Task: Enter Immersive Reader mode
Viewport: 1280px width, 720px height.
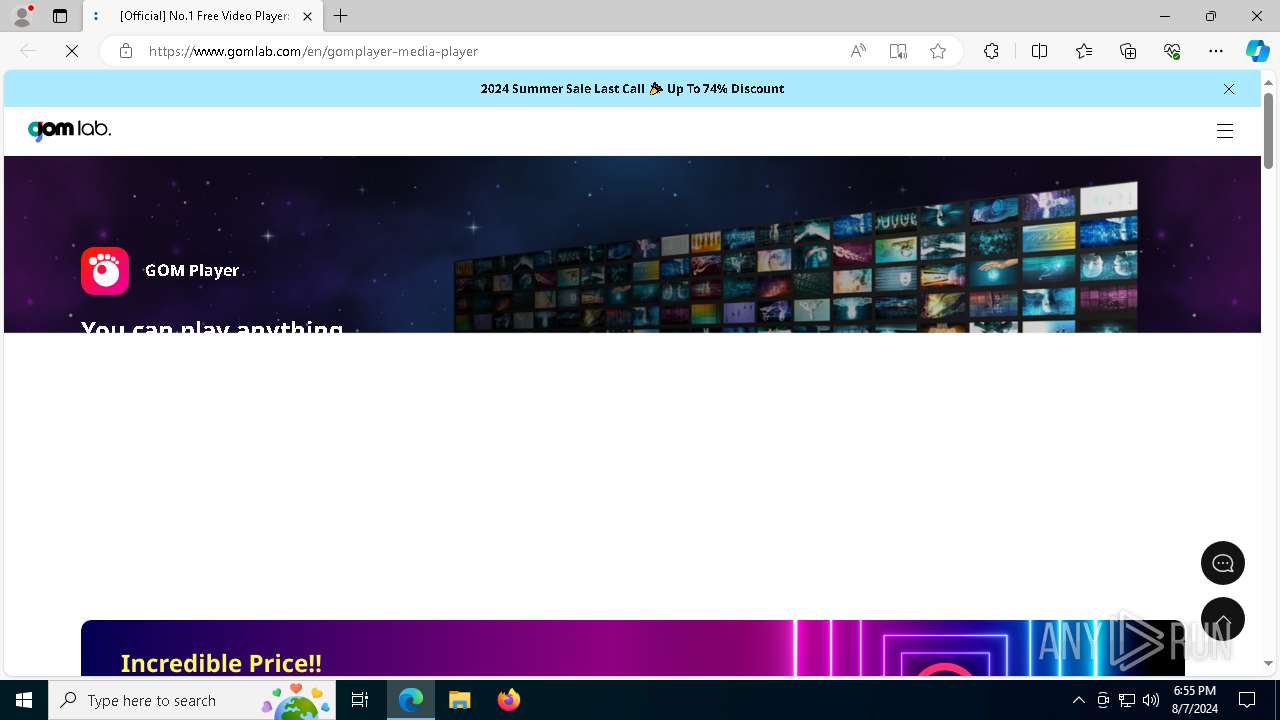Action: click(898, 51)
